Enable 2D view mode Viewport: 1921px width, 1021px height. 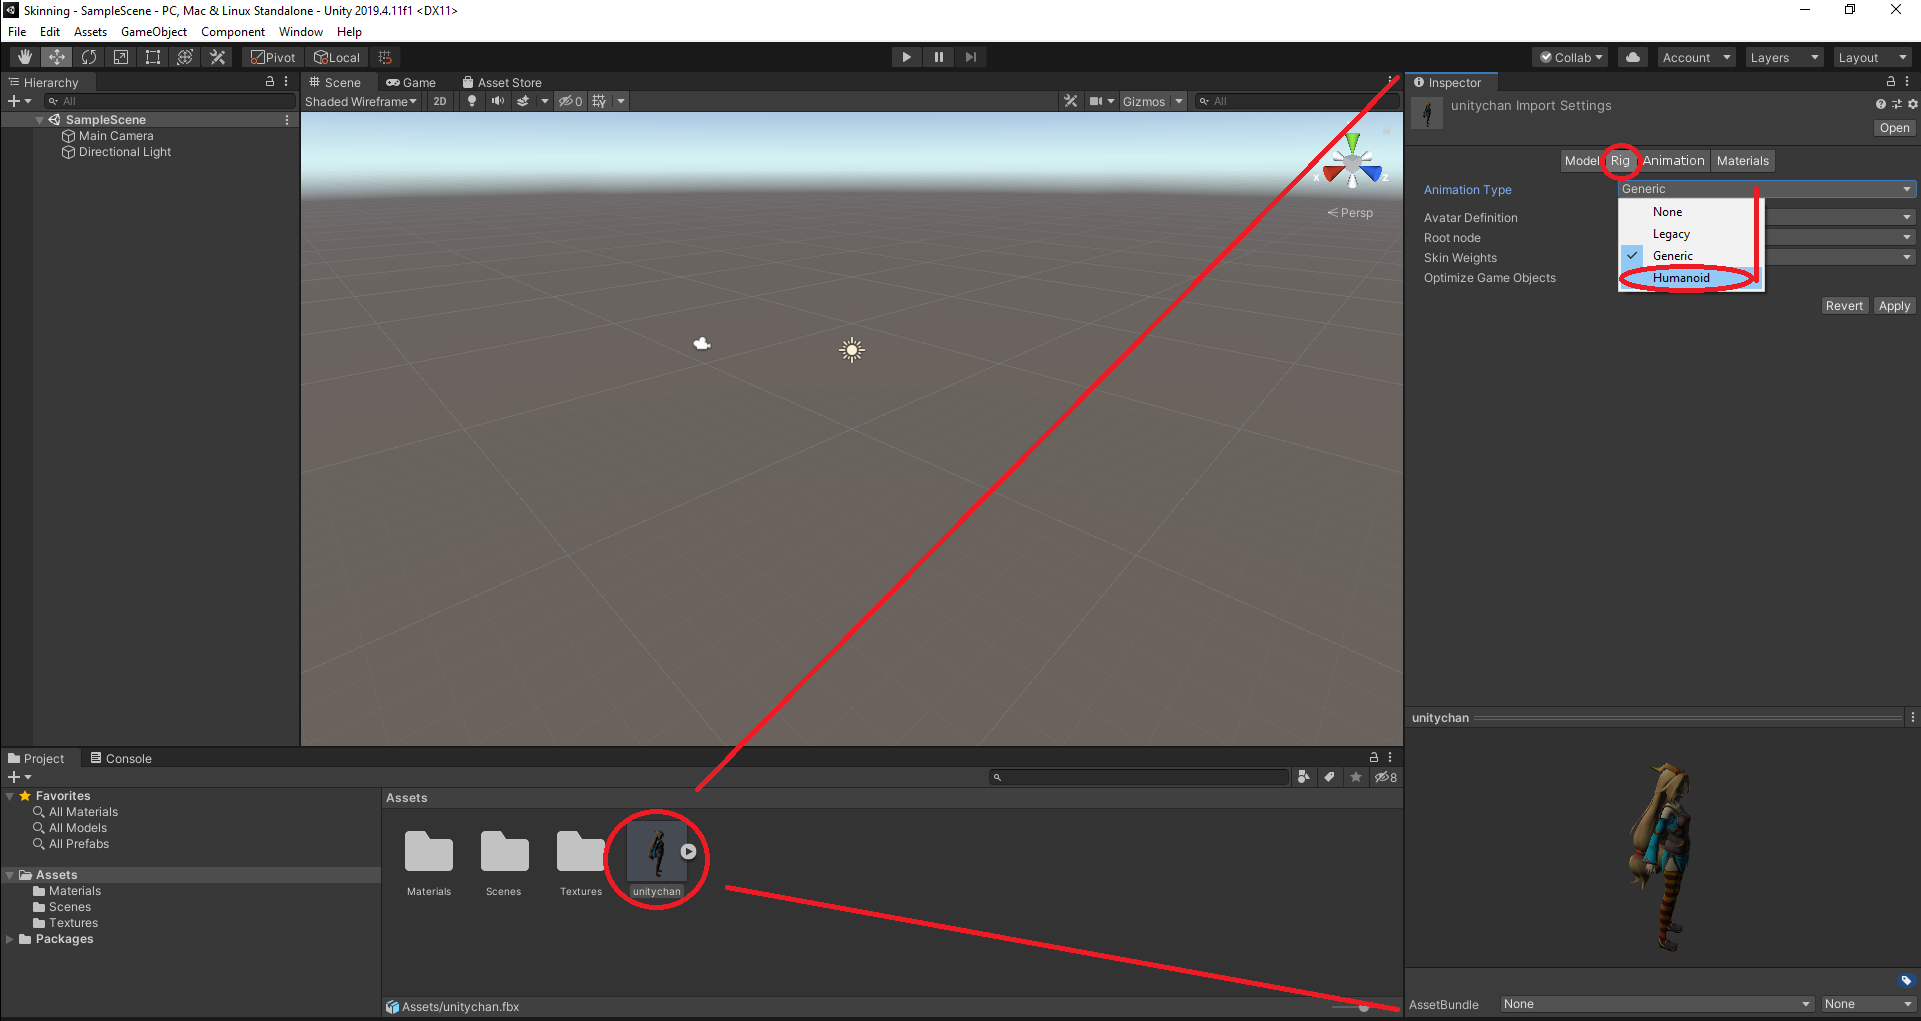440,101
